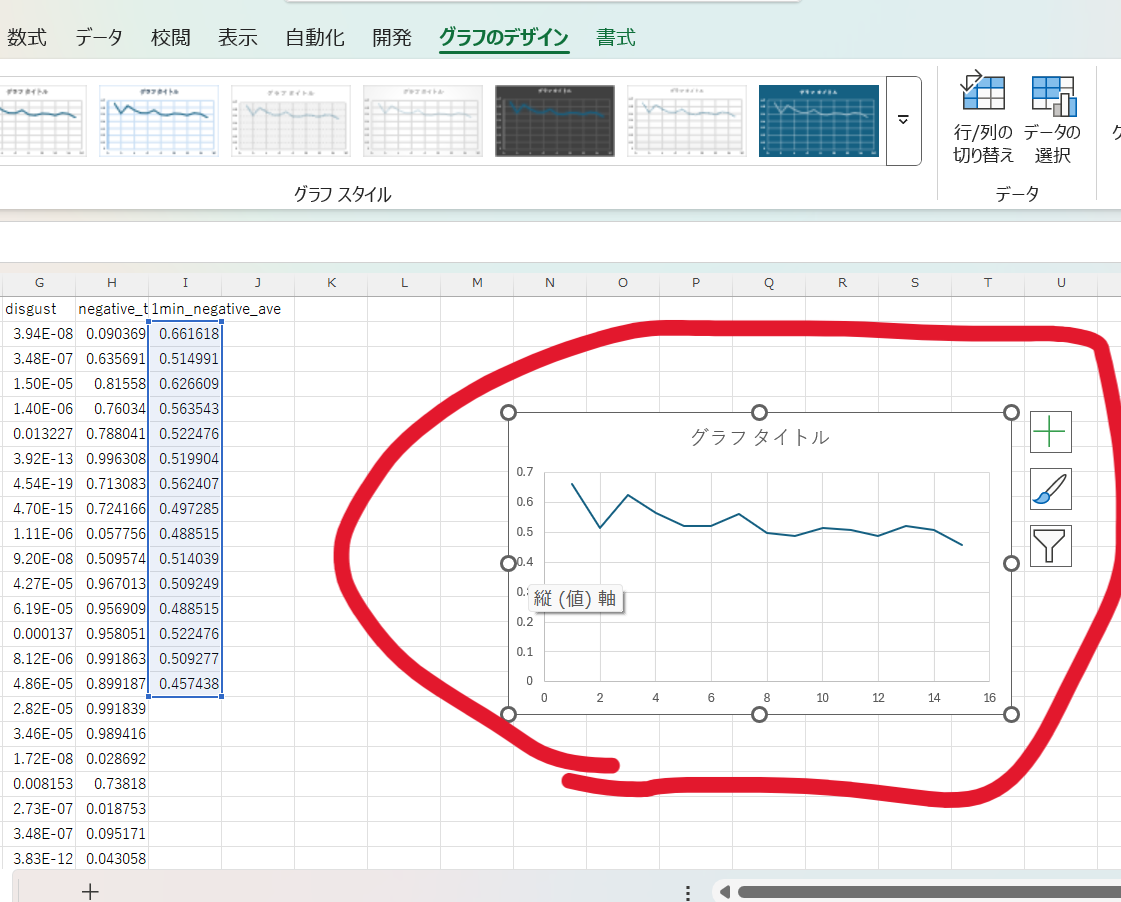Select the blue chart style thumbnail at the gallery end
The height and width of the screenshot is (902, 1121).
coord(818,120)
